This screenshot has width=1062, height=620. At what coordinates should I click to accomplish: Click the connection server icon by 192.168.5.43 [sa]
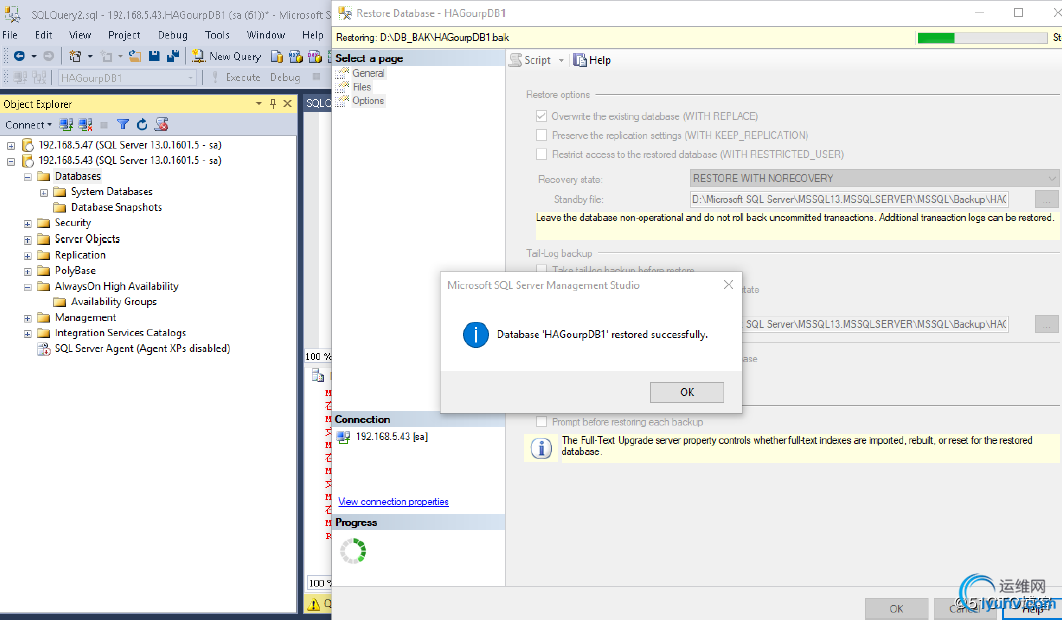click(343, 437)
